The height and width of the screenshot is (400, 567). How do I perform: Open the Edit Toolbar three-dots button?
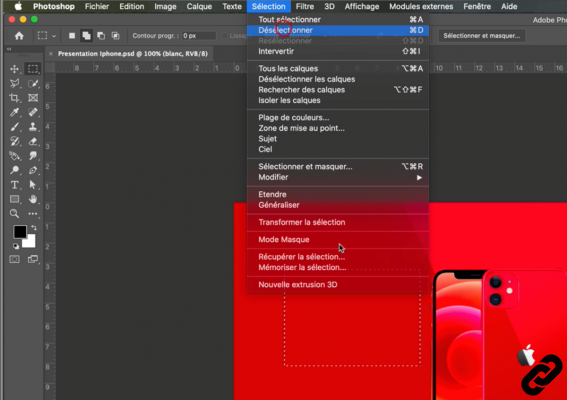(33, 213)
